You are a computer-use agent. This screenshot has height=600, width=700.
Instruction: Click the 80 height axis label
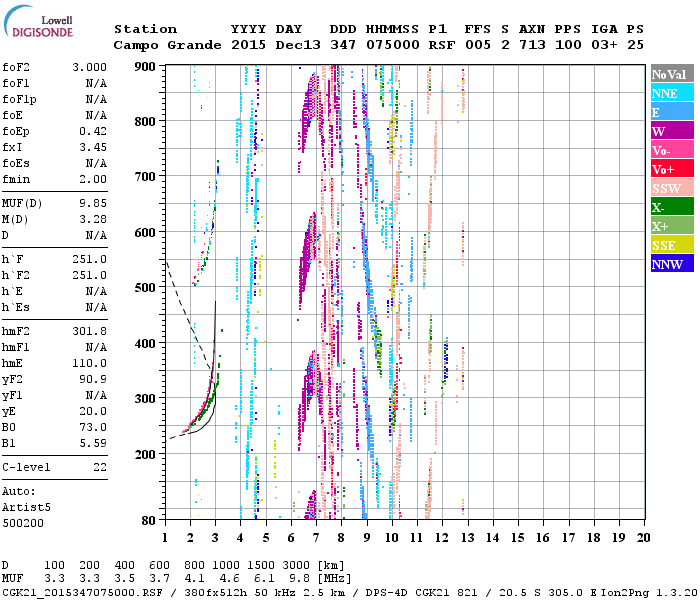149,521
